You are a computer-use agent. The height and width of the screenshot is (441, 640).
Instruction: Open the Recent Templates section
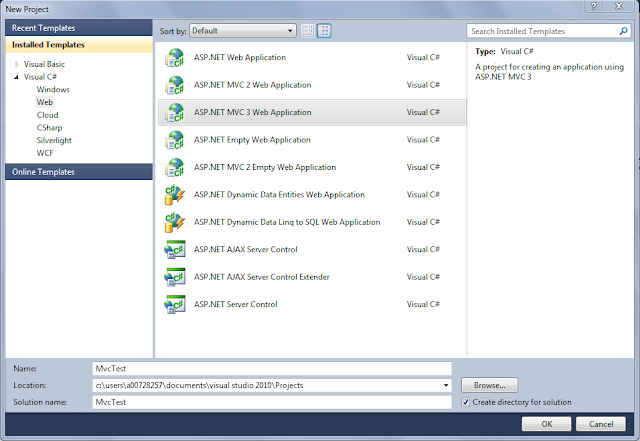79,28
